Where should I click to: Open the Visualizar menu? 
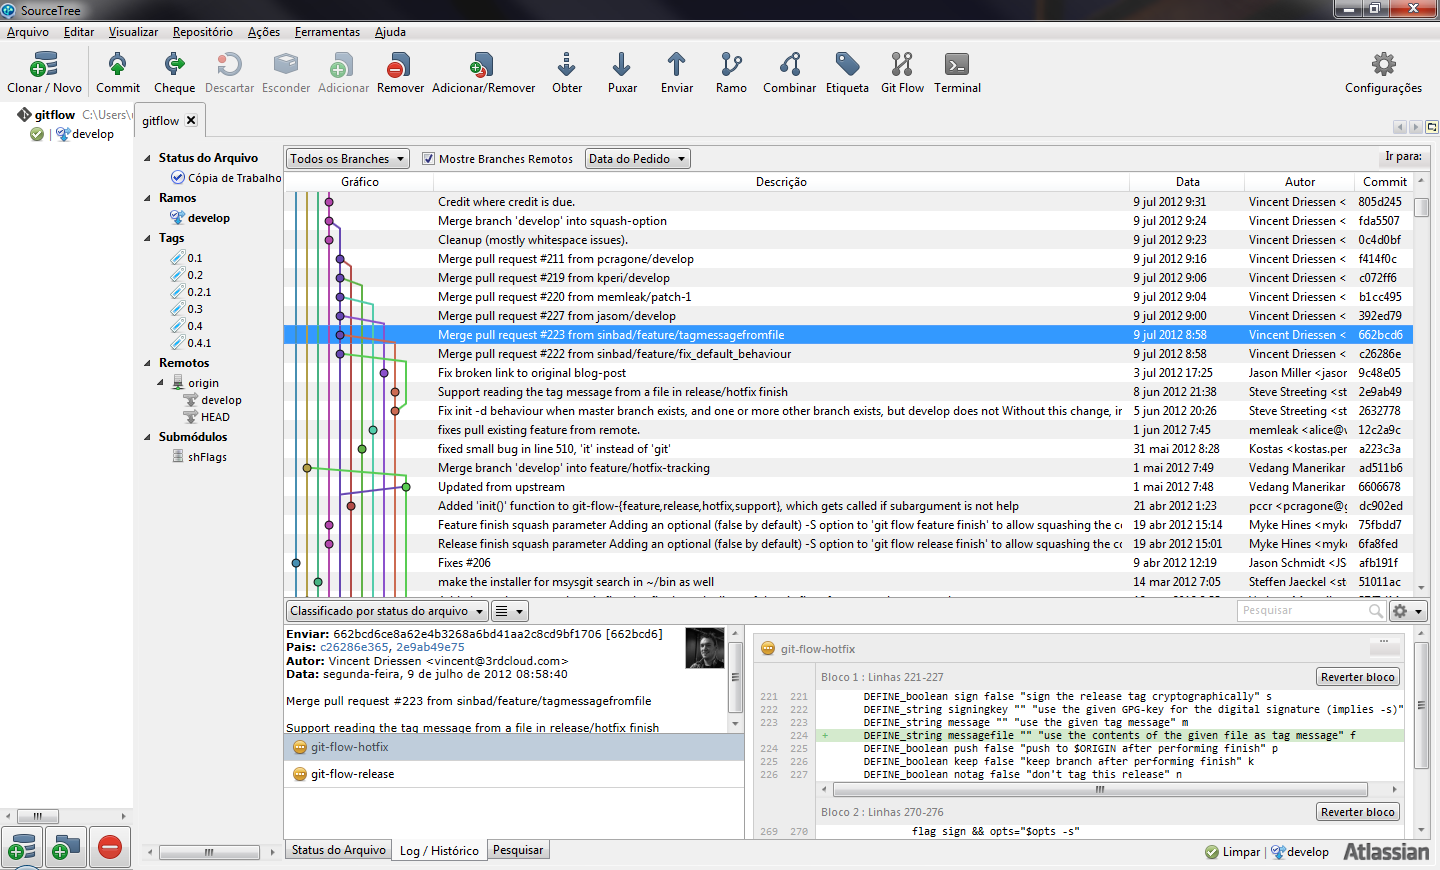coord(133,32)
